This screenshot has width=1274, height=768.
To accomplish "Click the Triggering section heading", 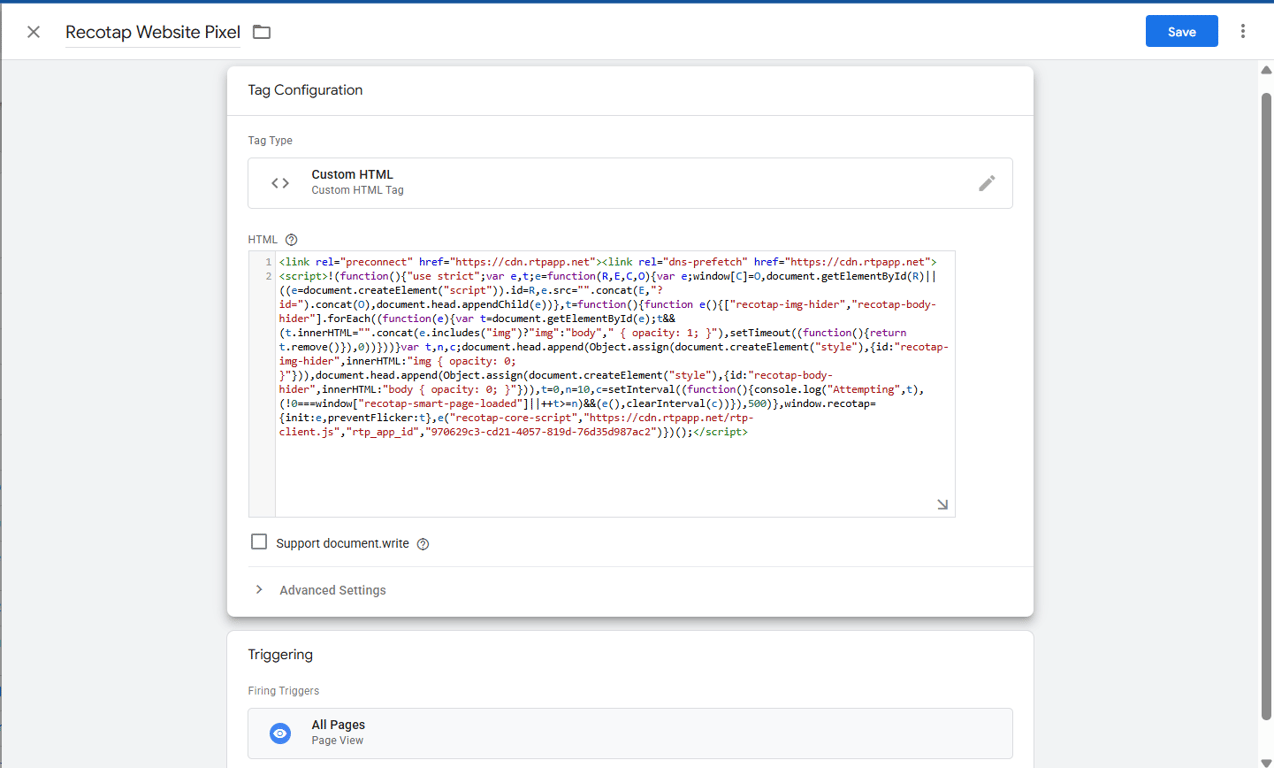I will 280,655.
